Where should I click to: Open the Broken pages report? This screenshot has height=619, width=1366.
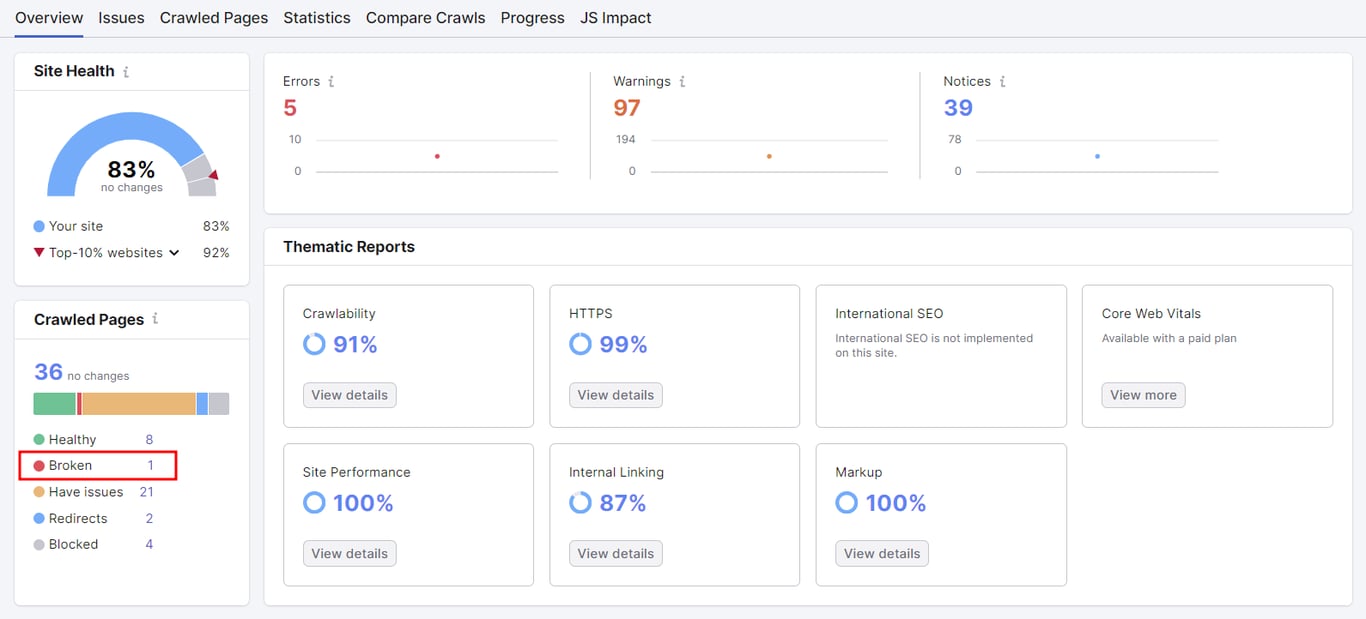point(73,465)
